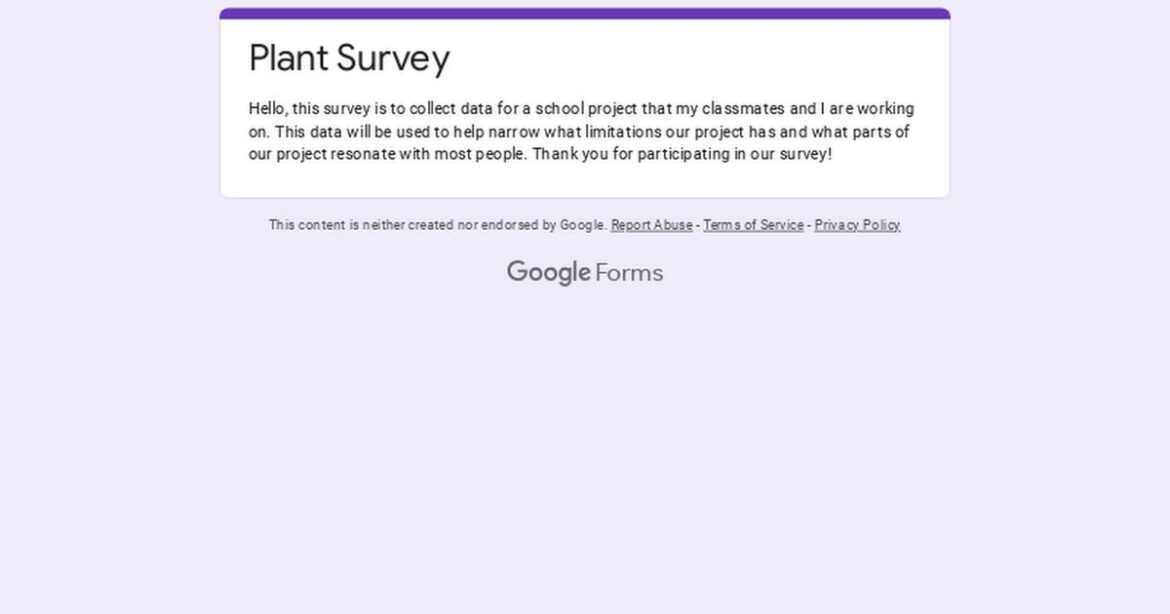
Task: Click the Google content disclaimer text
Action: point(437,225)
